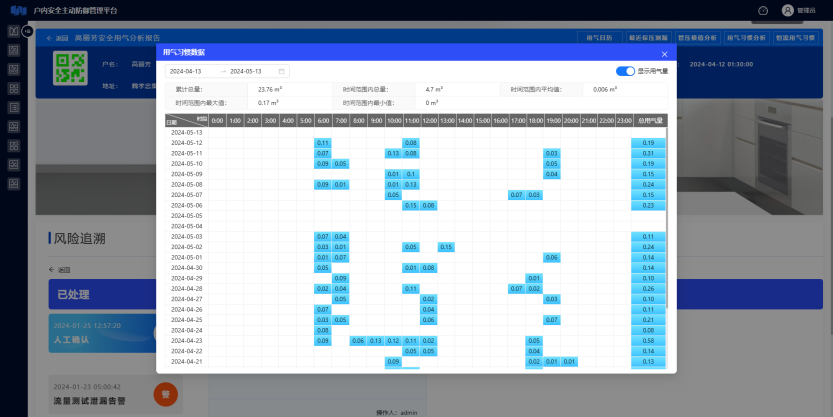Viewport: 833px width, 417px height.
Task: Click the 总用气量 column header
Action: [x=649, y=121]
